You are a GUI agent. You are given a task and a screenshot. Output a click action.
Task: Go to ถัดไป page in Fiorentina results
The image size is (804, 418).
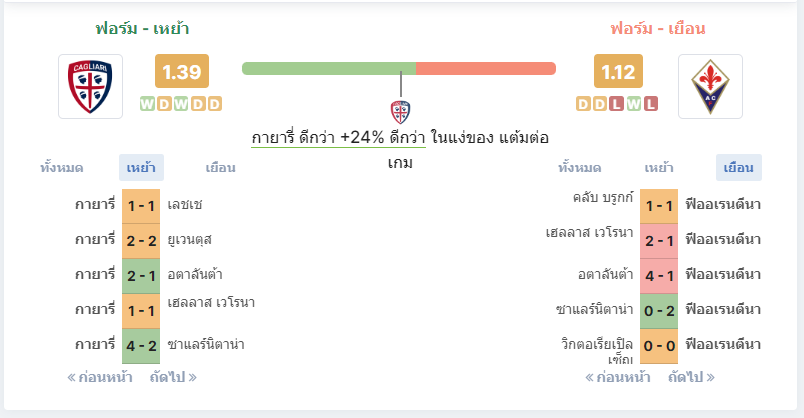(691, 377)
